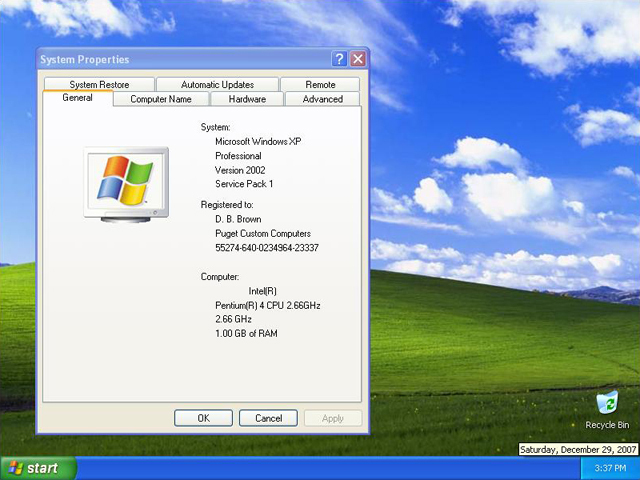
Task: Switch to the Advanced tab
Action: click(322, 99)
